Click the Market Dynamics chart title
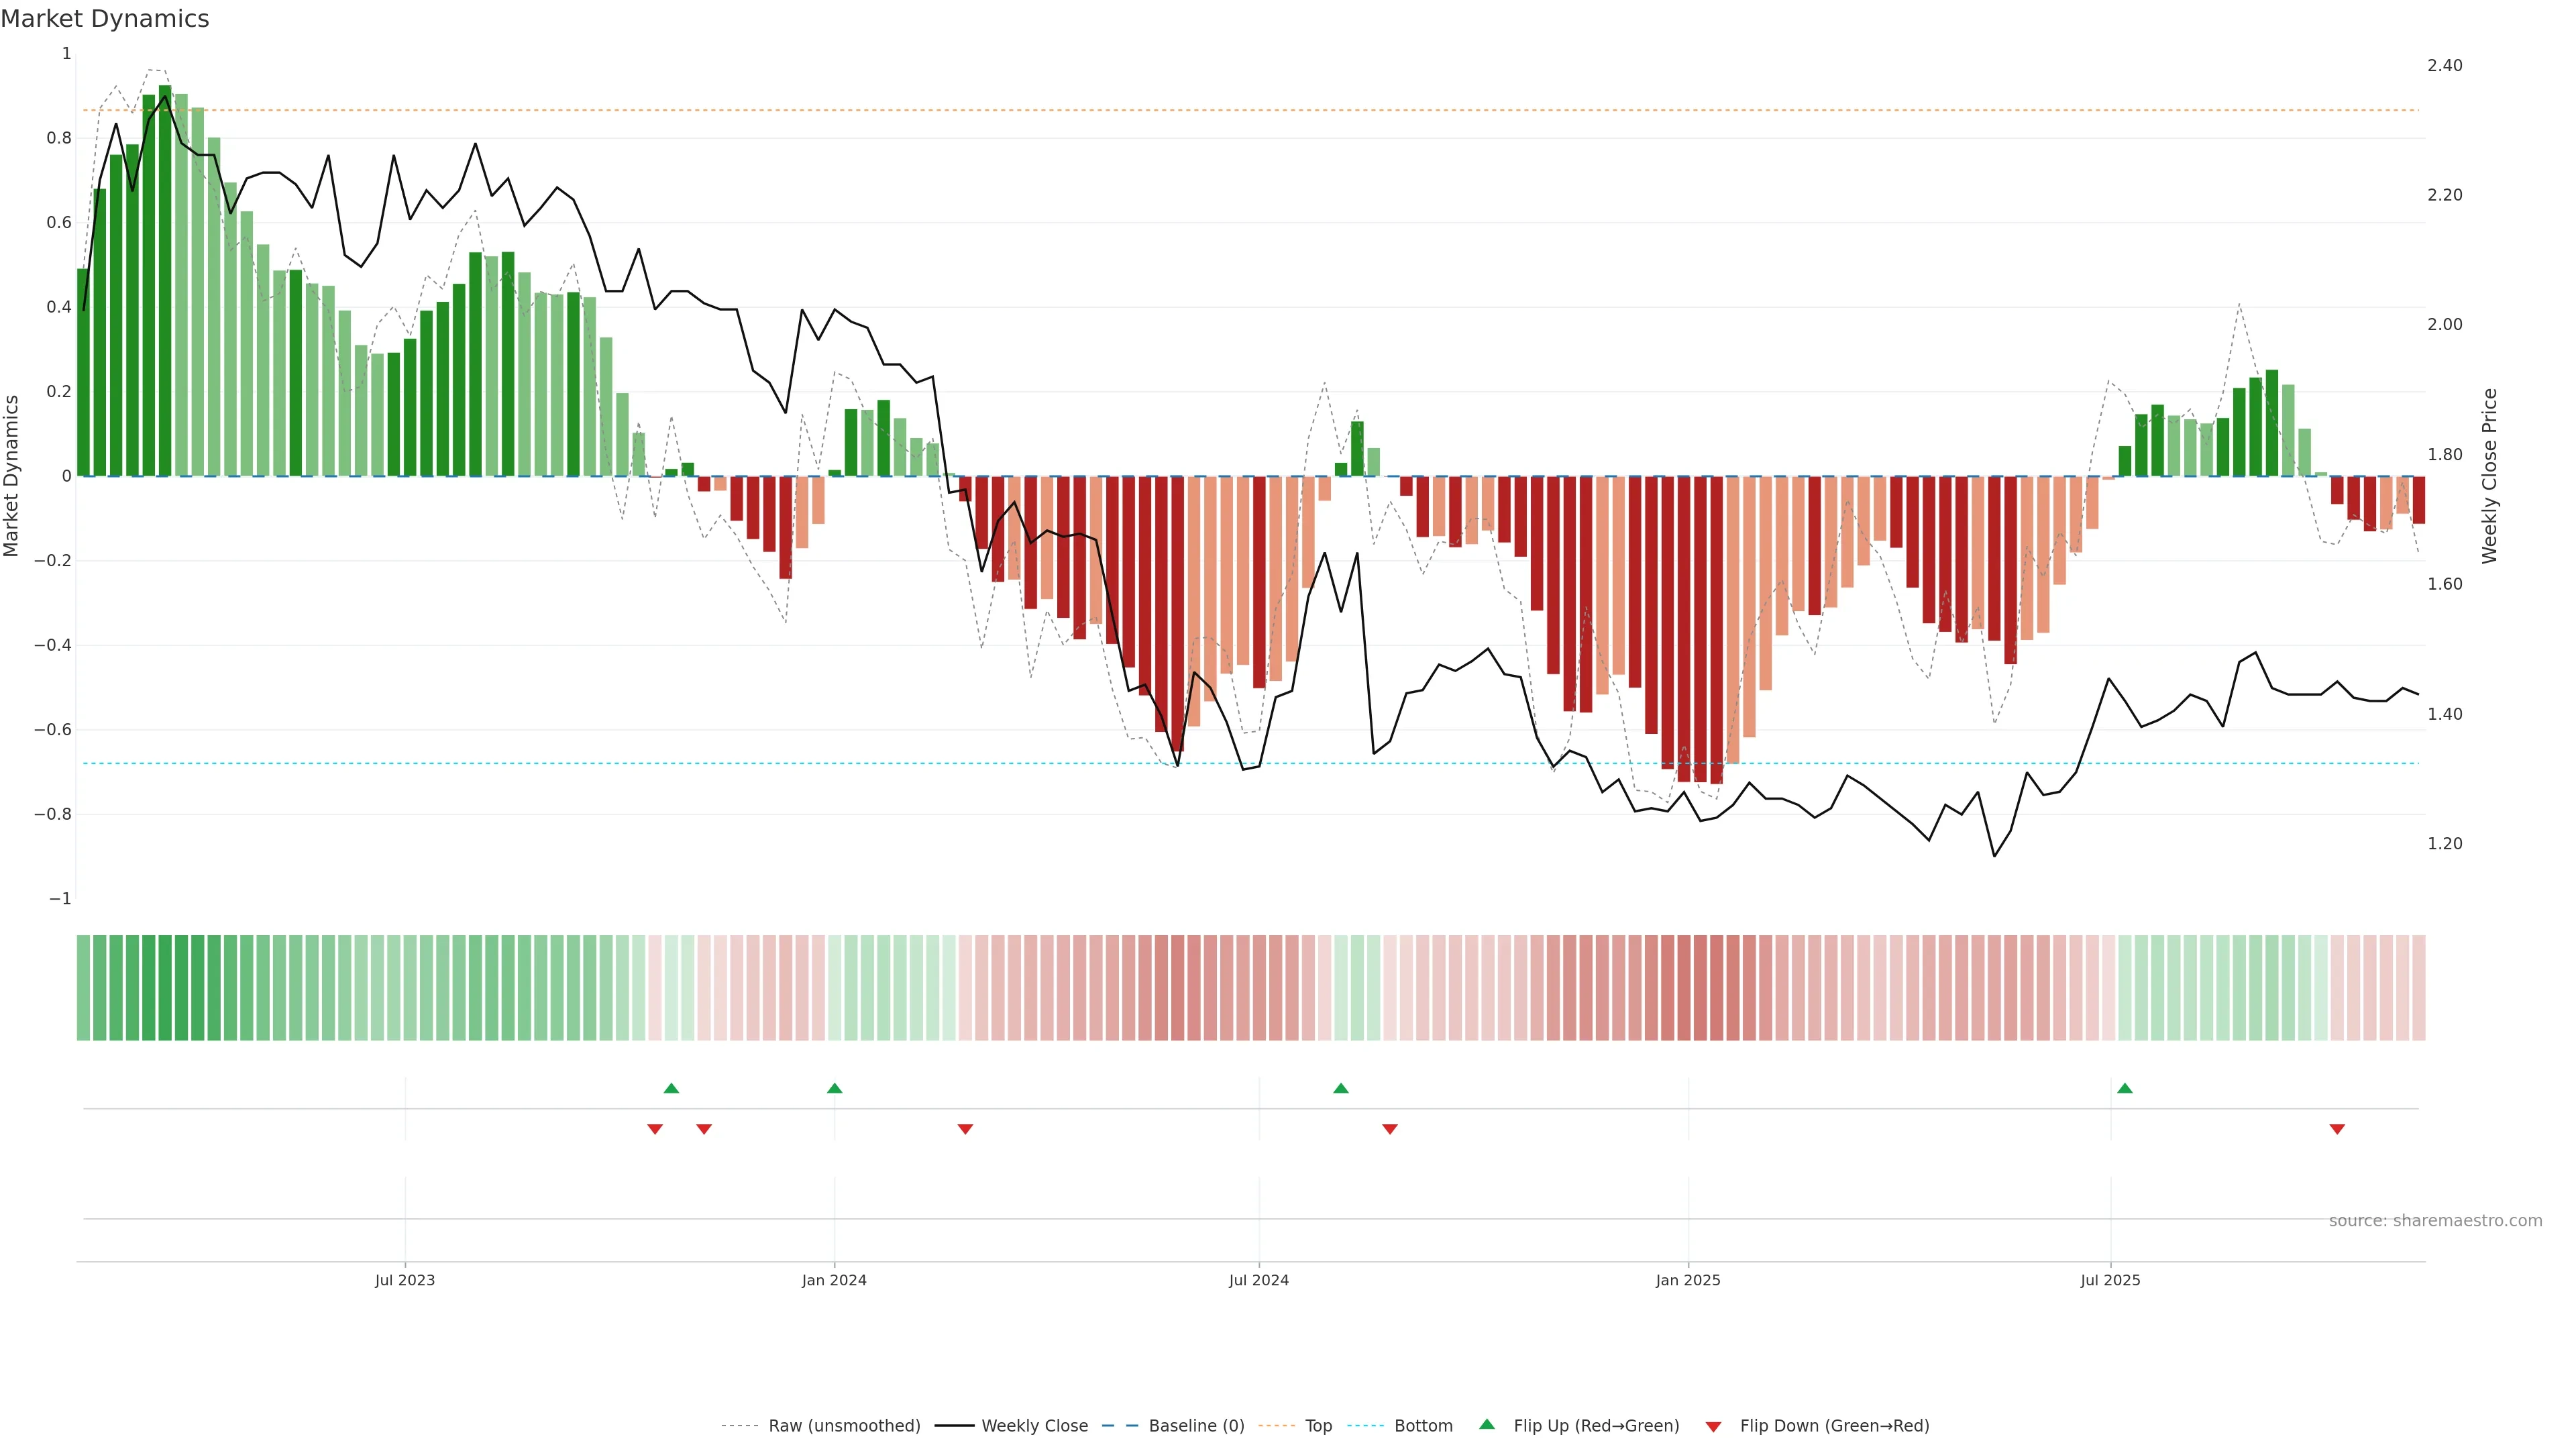The height and width of the screenshot is (1449, 2576). (x=105, y=19)
